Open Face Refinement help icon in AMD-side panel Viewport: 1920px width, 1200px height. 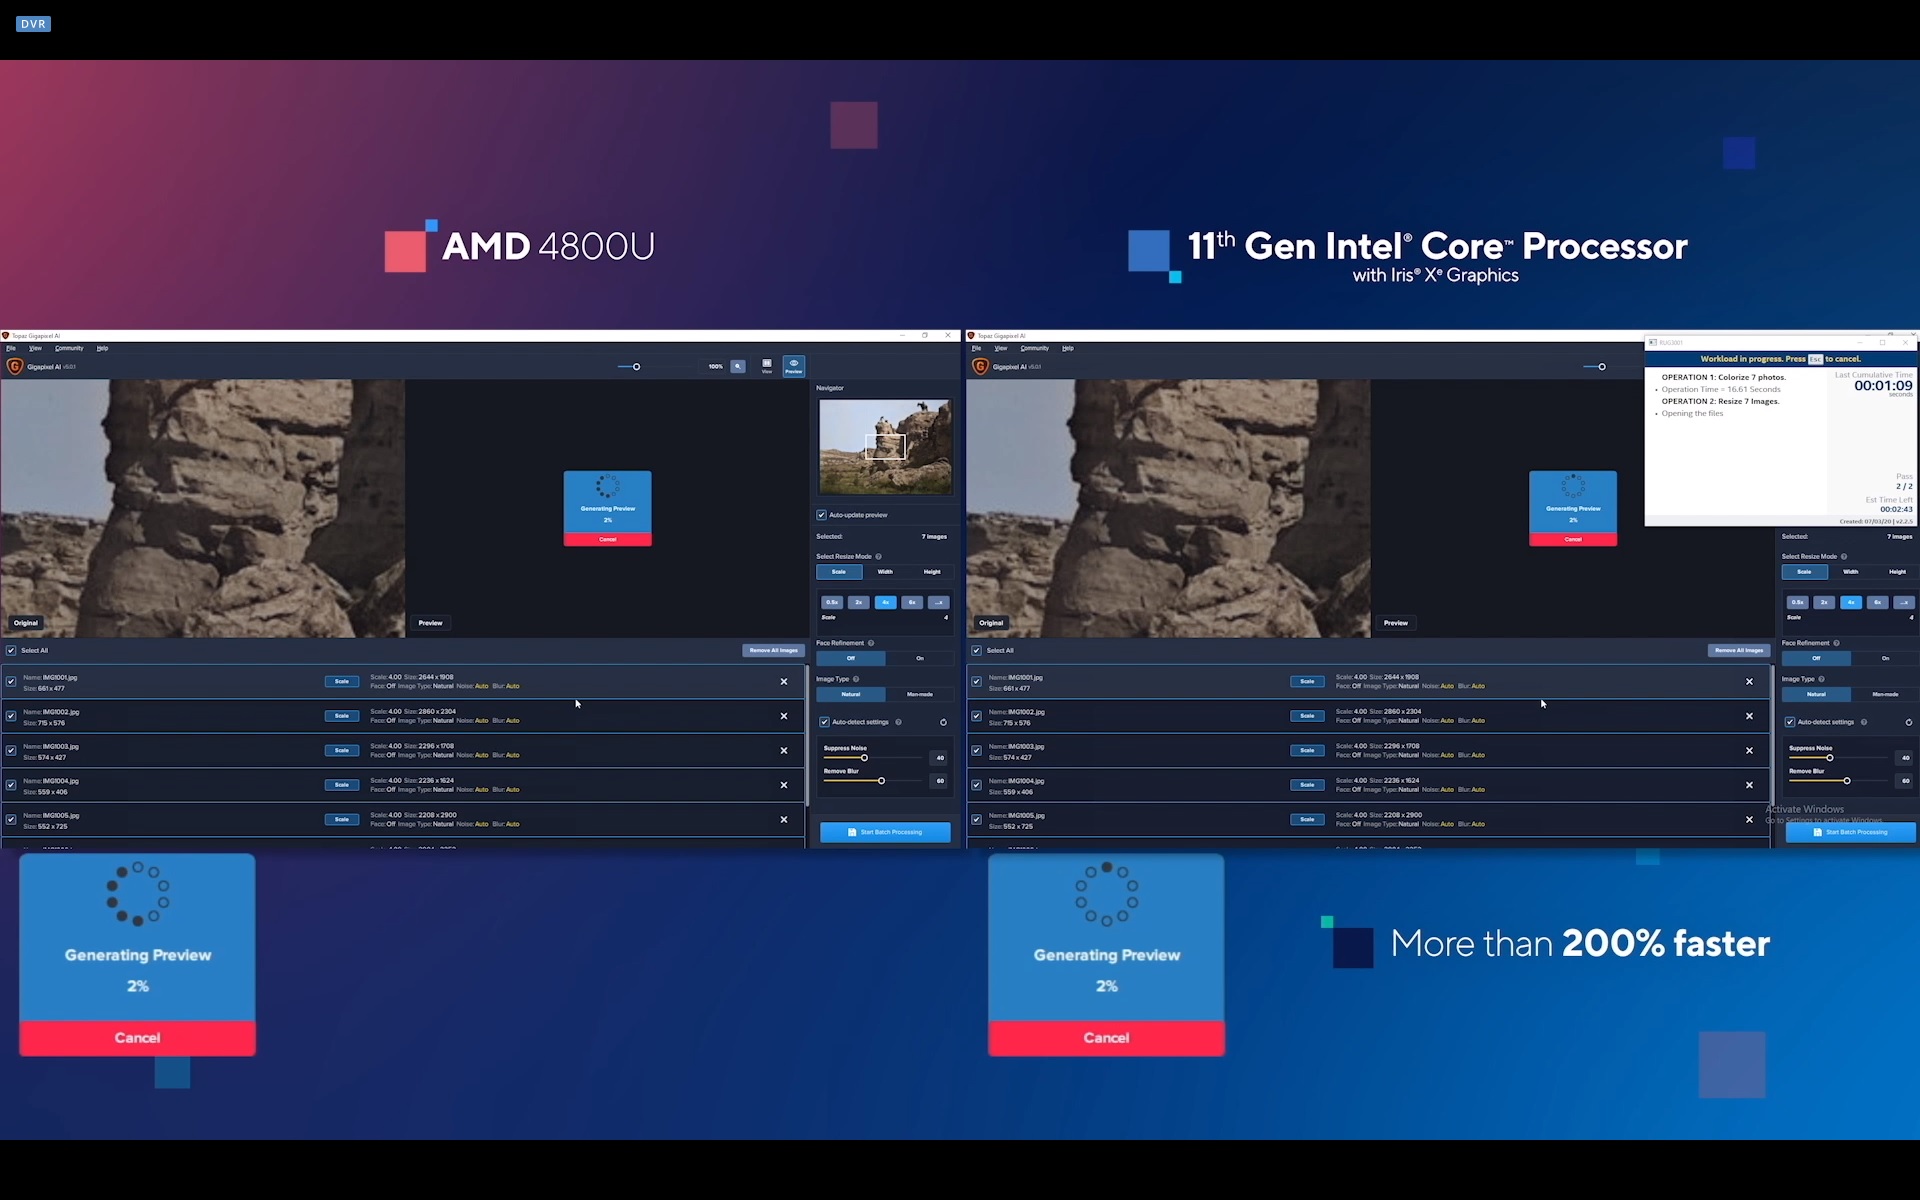tap(871, 643)
